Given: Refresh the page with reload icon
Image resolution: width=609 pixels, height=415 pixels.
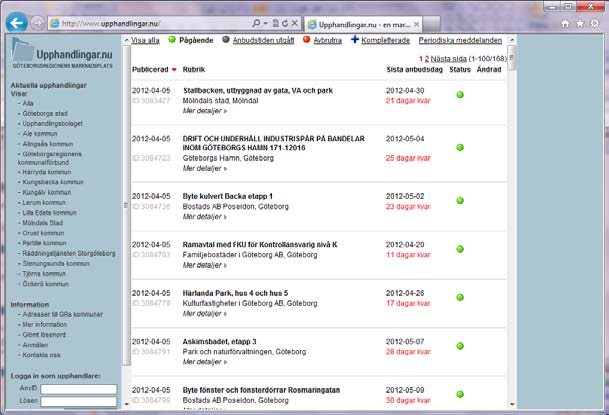Looking at the screenshot, I should [x=285, y=23].
